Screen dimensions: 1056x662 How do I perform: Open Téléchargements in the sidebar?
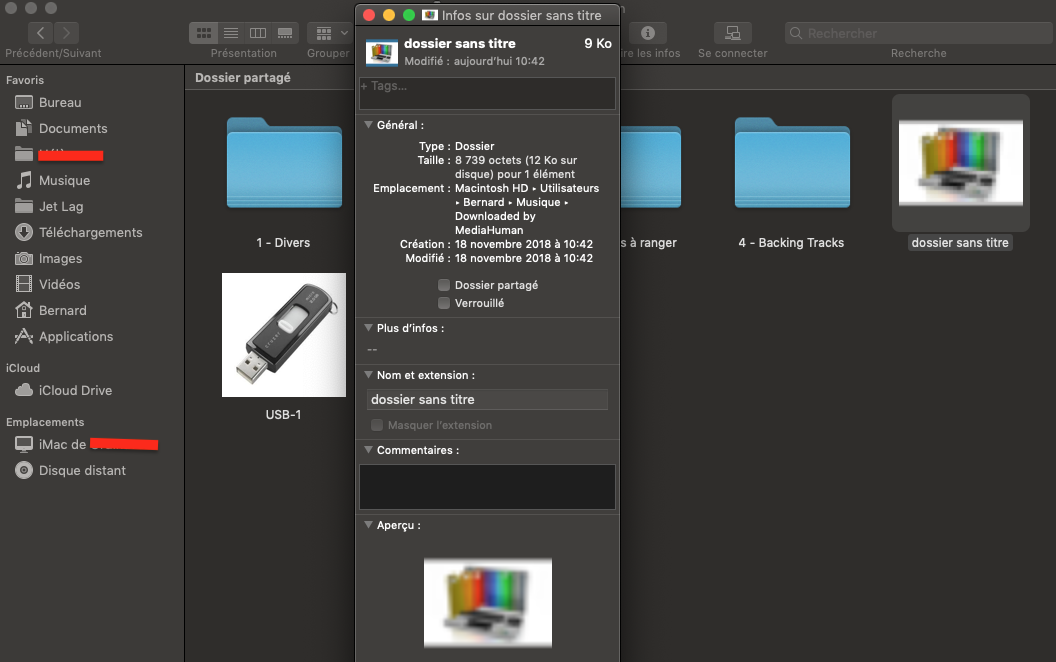(x=79, y=232)
